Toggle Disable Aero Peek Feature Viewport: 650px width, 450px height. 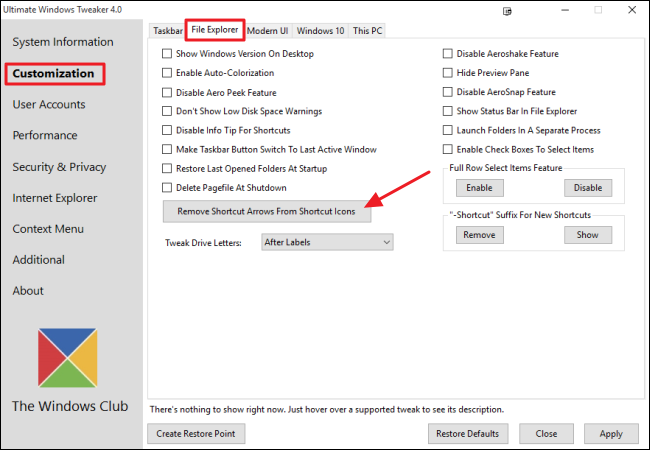click(167, 92)
